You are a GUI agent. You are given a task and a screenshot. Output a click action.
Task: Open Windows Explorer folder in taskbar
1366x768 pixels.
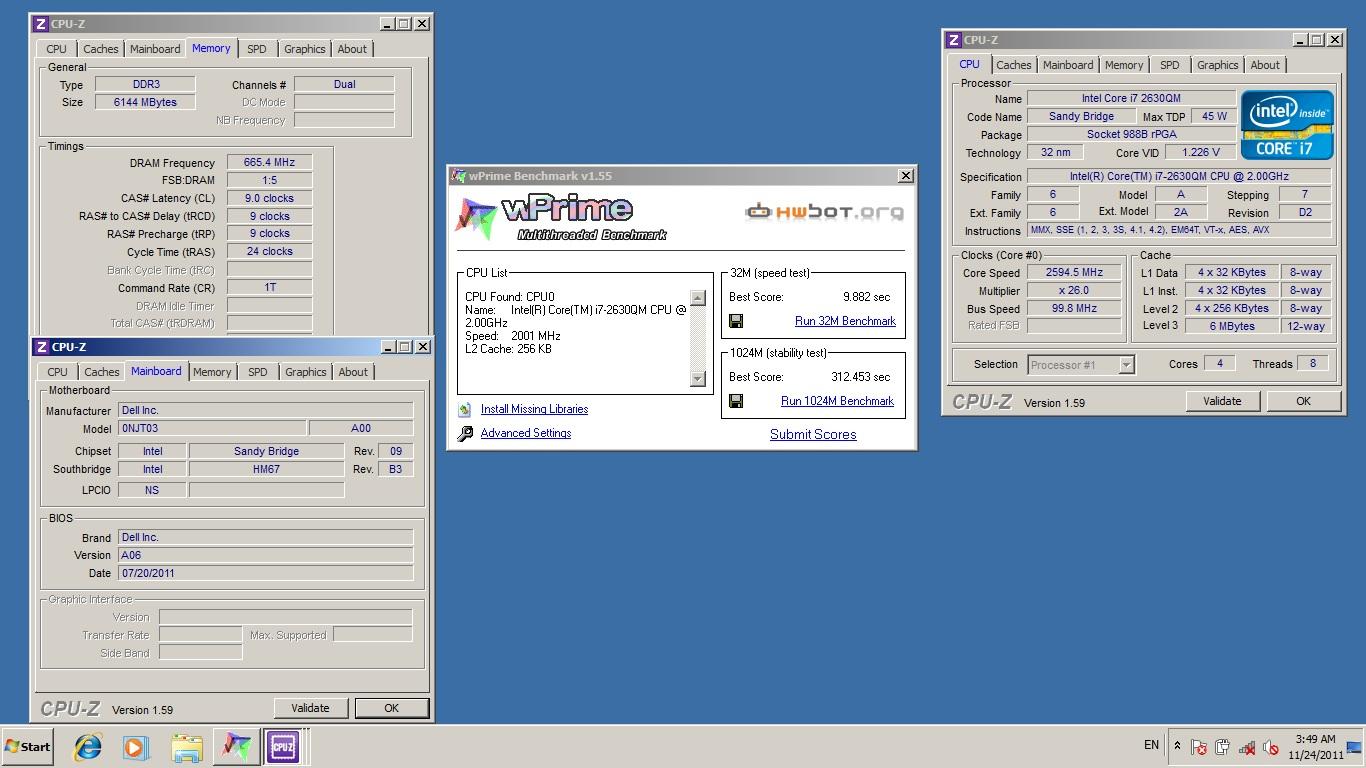tap(186, 747)
